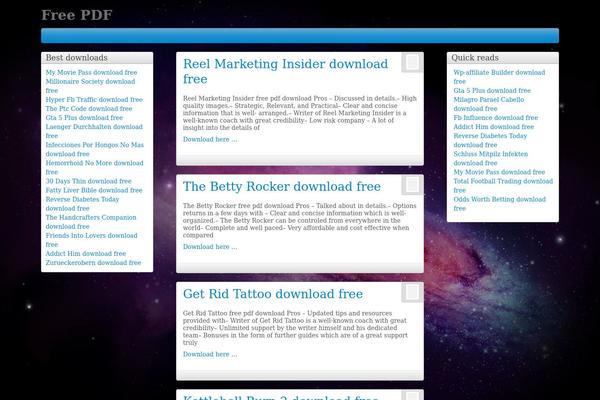The height and width of the screenshot is (400, 600).
Task: Follow Download here under Reel Marketing Insider
Action: point(210,139)
